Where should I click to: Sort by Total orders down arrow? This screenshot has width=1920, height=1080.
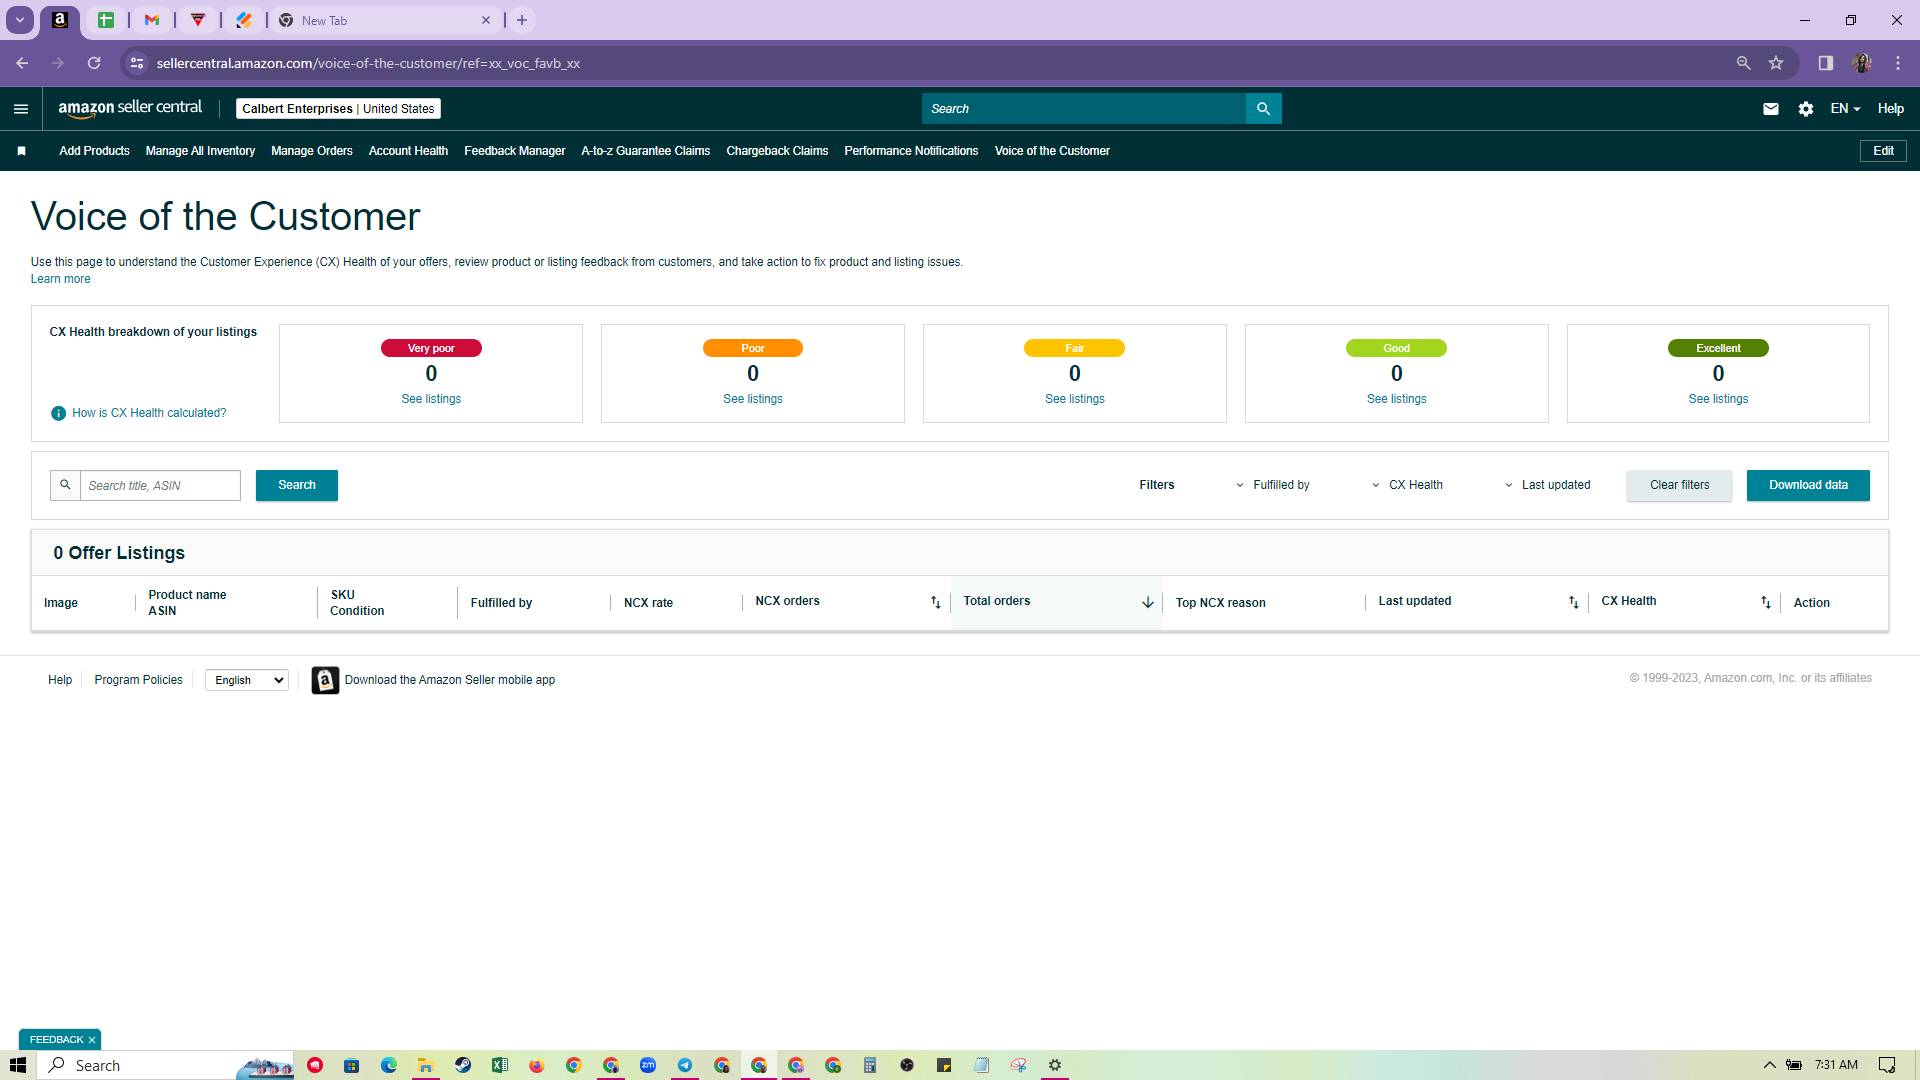1147,602
